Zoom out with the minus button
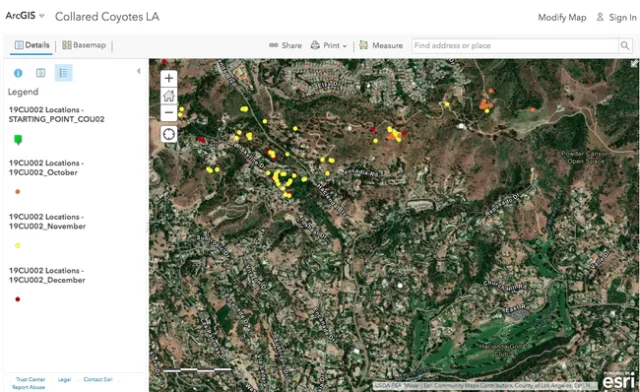 169,112
